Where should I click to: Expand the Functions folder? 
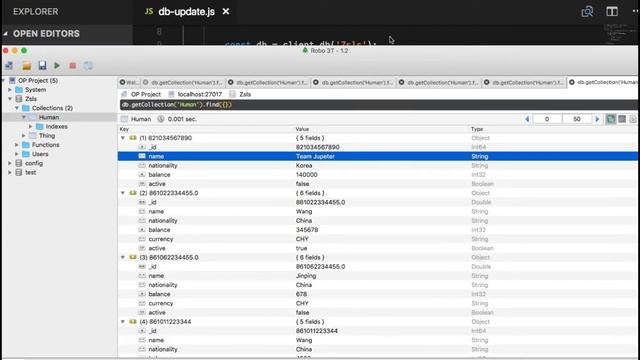tap(17, 145)
